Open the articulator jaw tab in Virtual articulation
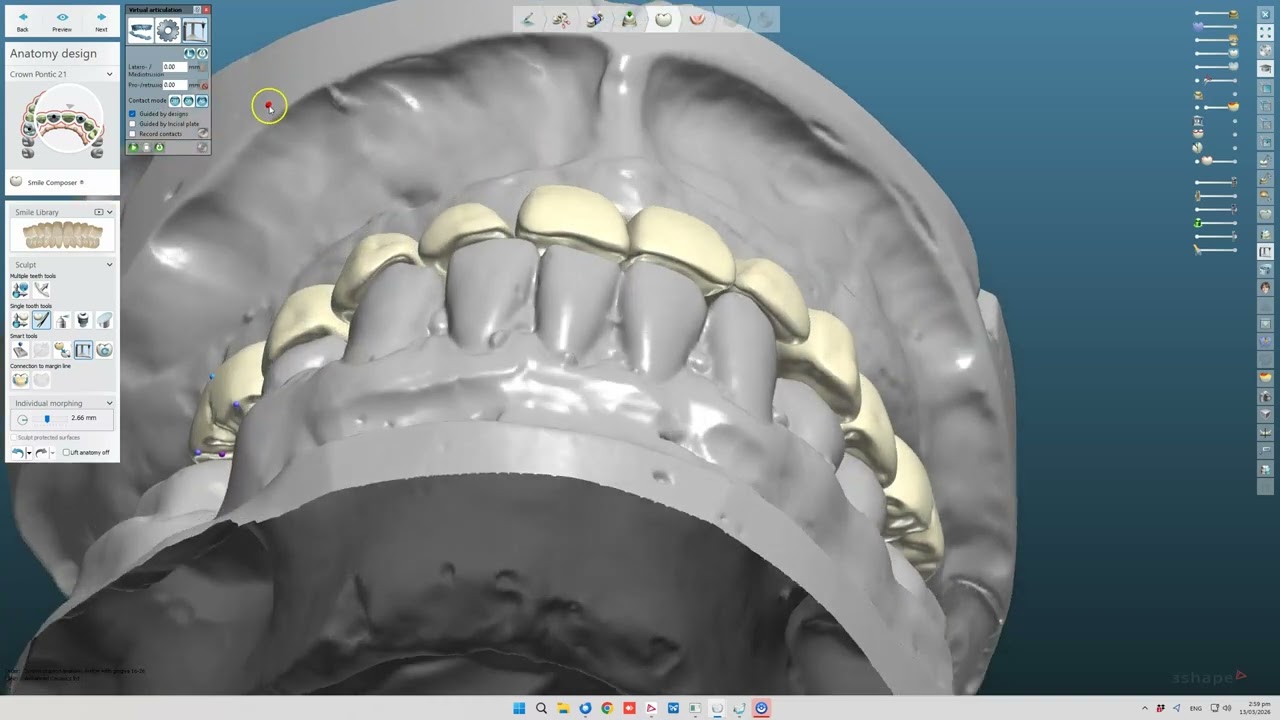Viewport: 1280px width, 720px height. (x=140, y=31)
